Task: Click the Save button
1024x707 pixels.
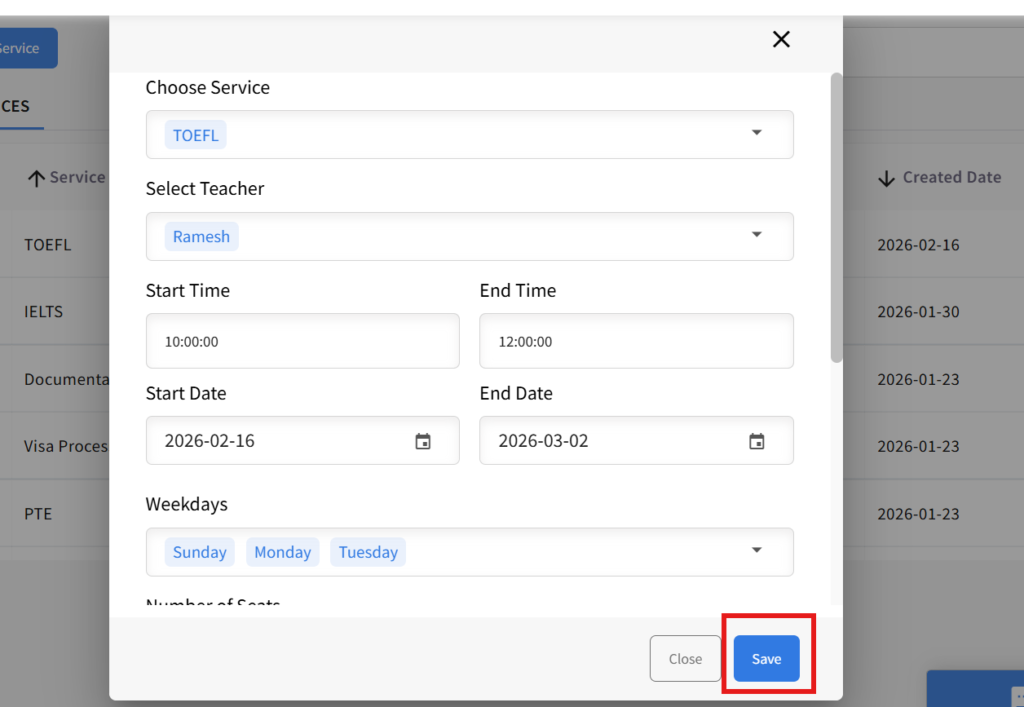Action: 766,659
